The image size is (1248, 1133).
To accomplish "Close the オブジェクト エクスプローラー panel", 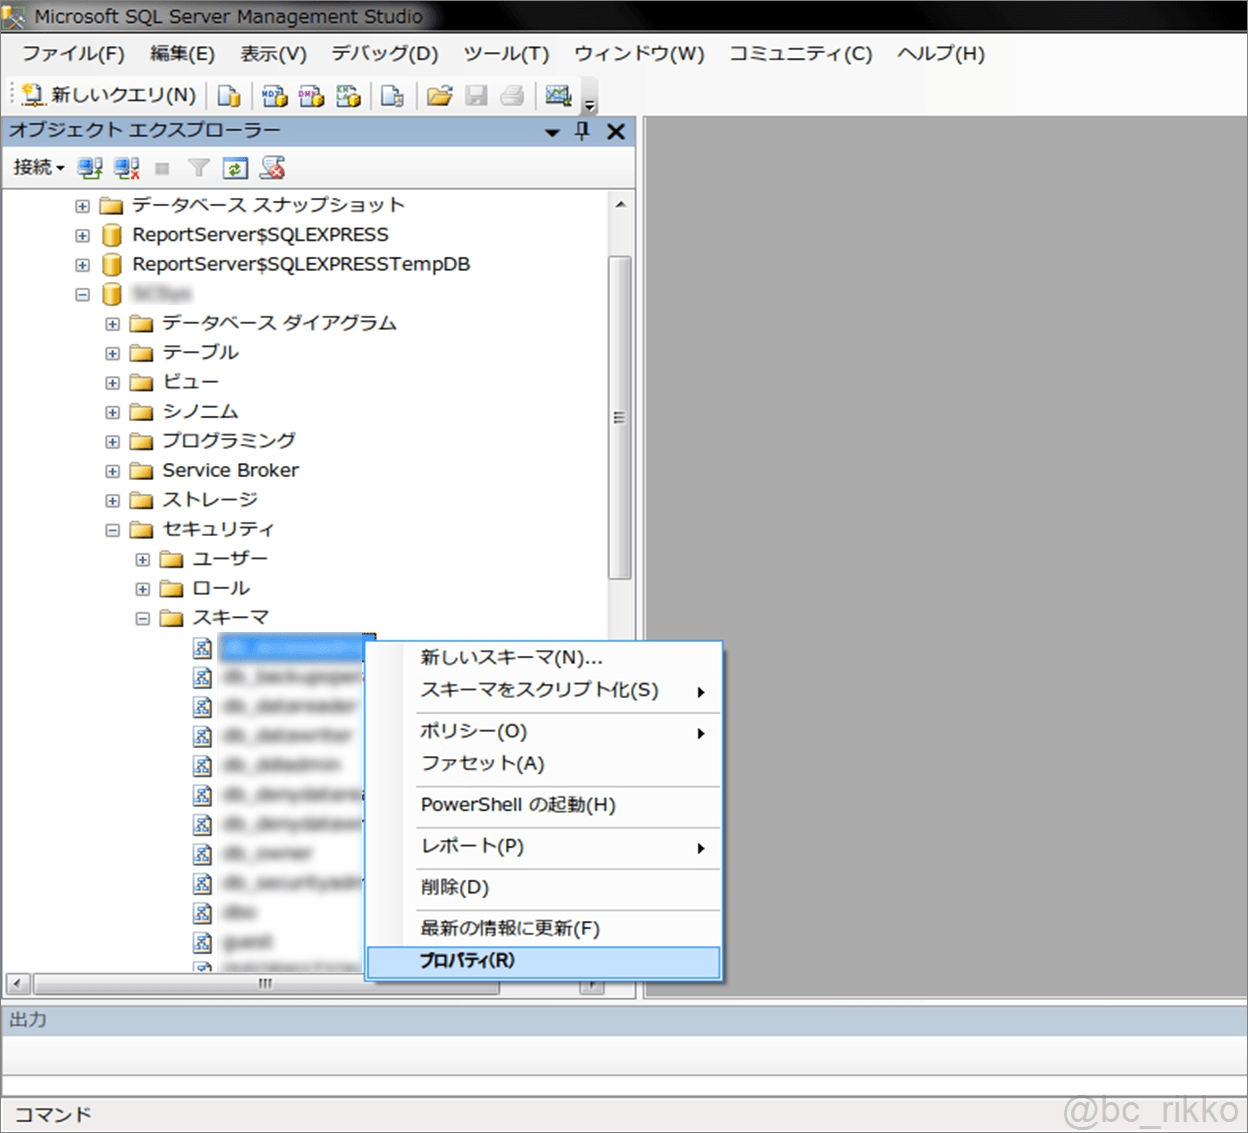I will pyautogui.click(x=616, y=131).
